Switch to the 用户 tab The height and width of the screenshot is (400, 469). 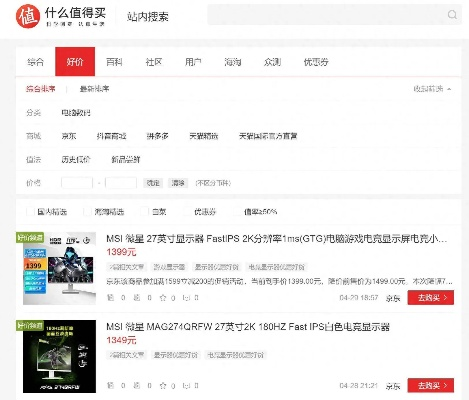[x=193, y=62]
